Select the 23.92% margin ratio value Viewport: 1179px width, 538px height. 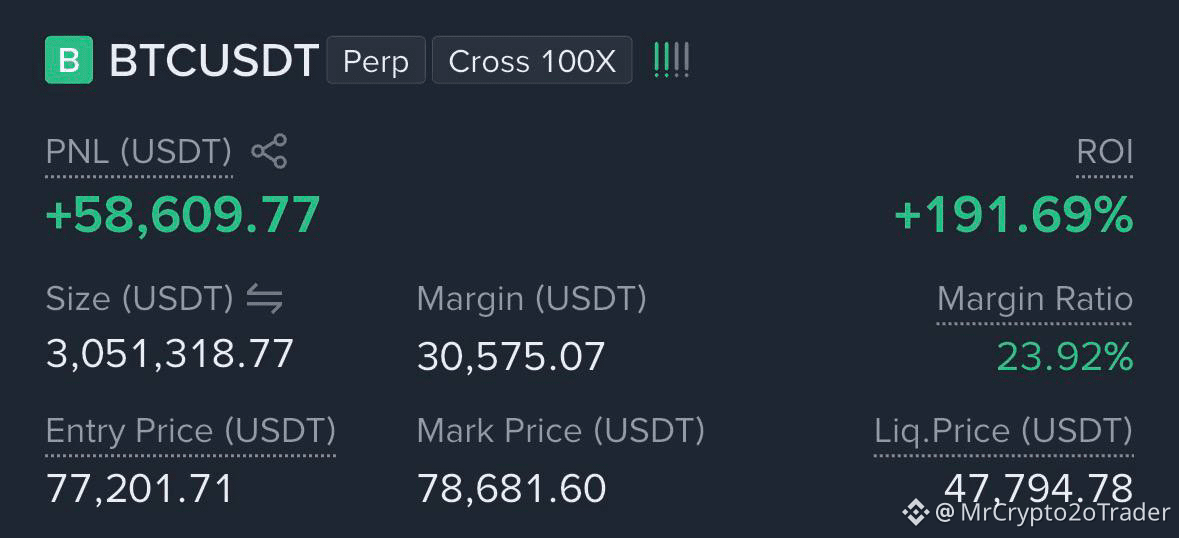pos(1065,356)
